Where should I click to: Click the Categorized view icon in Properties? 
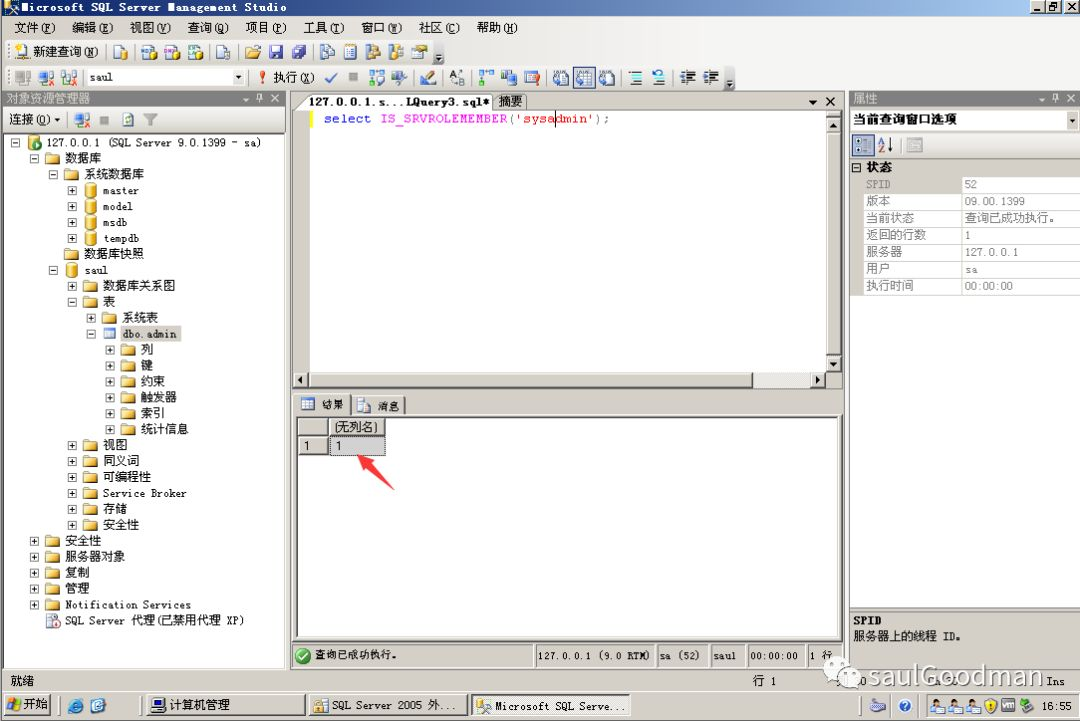click(x=863, y=145)
